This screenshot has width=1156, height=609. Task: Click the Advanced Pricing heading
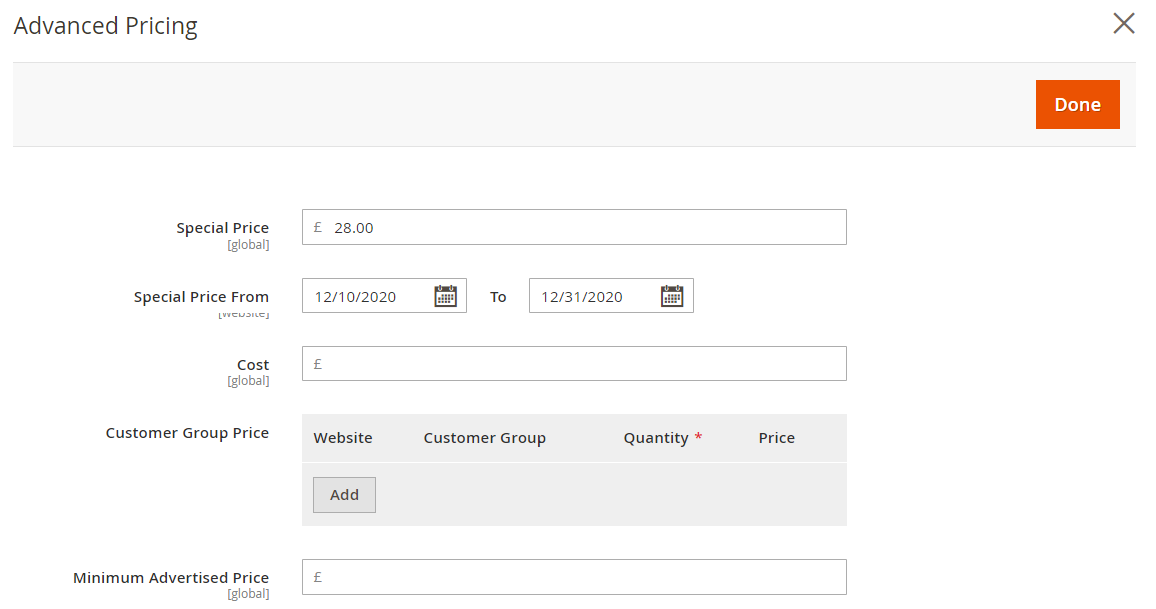pyautogui.click(x=105, y=26)
